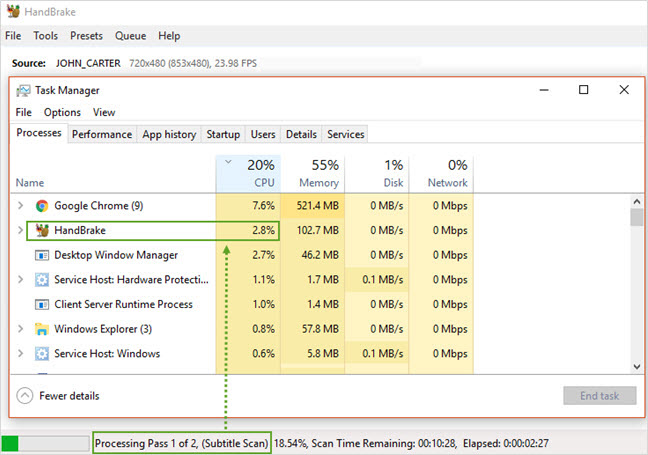
Task: Expand Service Host: Windows group
Action: coord(20,353)
